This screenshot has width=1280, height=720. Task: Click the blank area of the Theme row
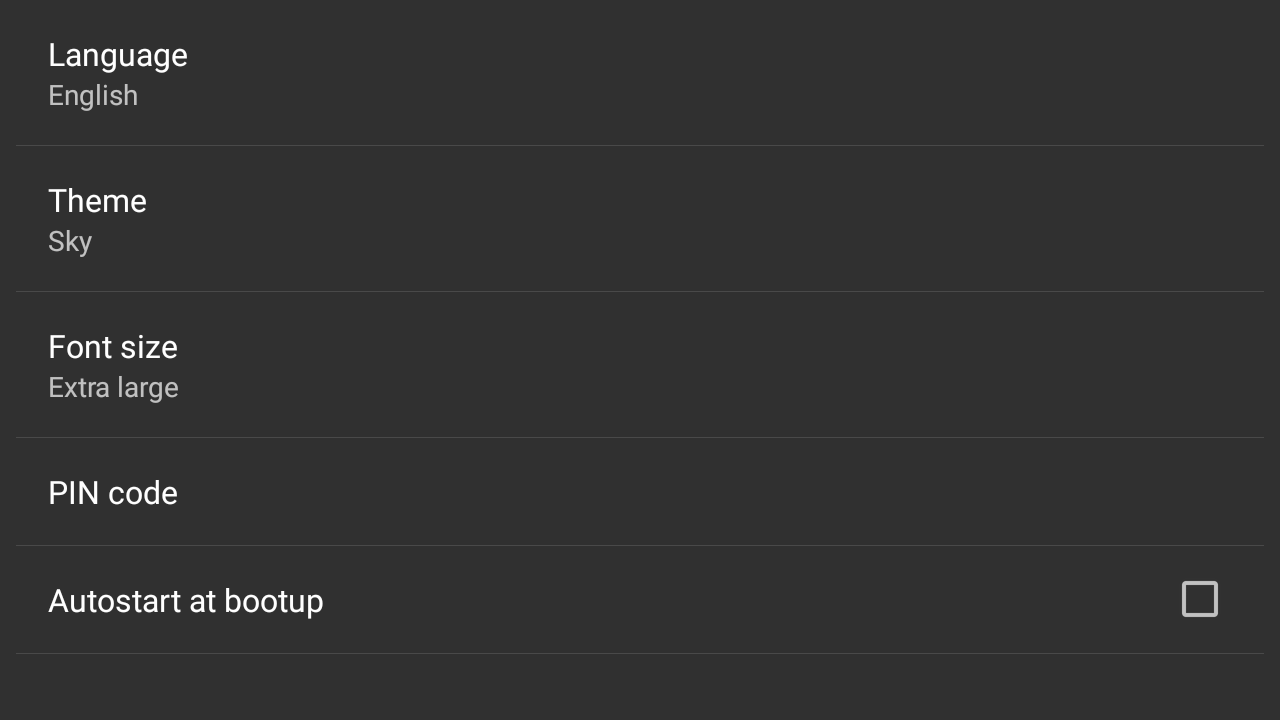tap(700, 219)
